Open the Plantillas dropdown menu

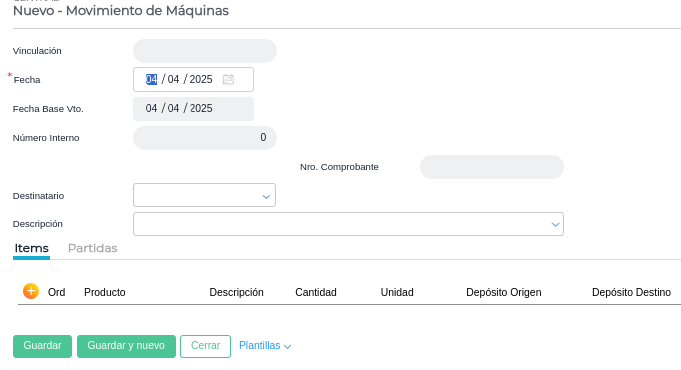pos(265,346)
